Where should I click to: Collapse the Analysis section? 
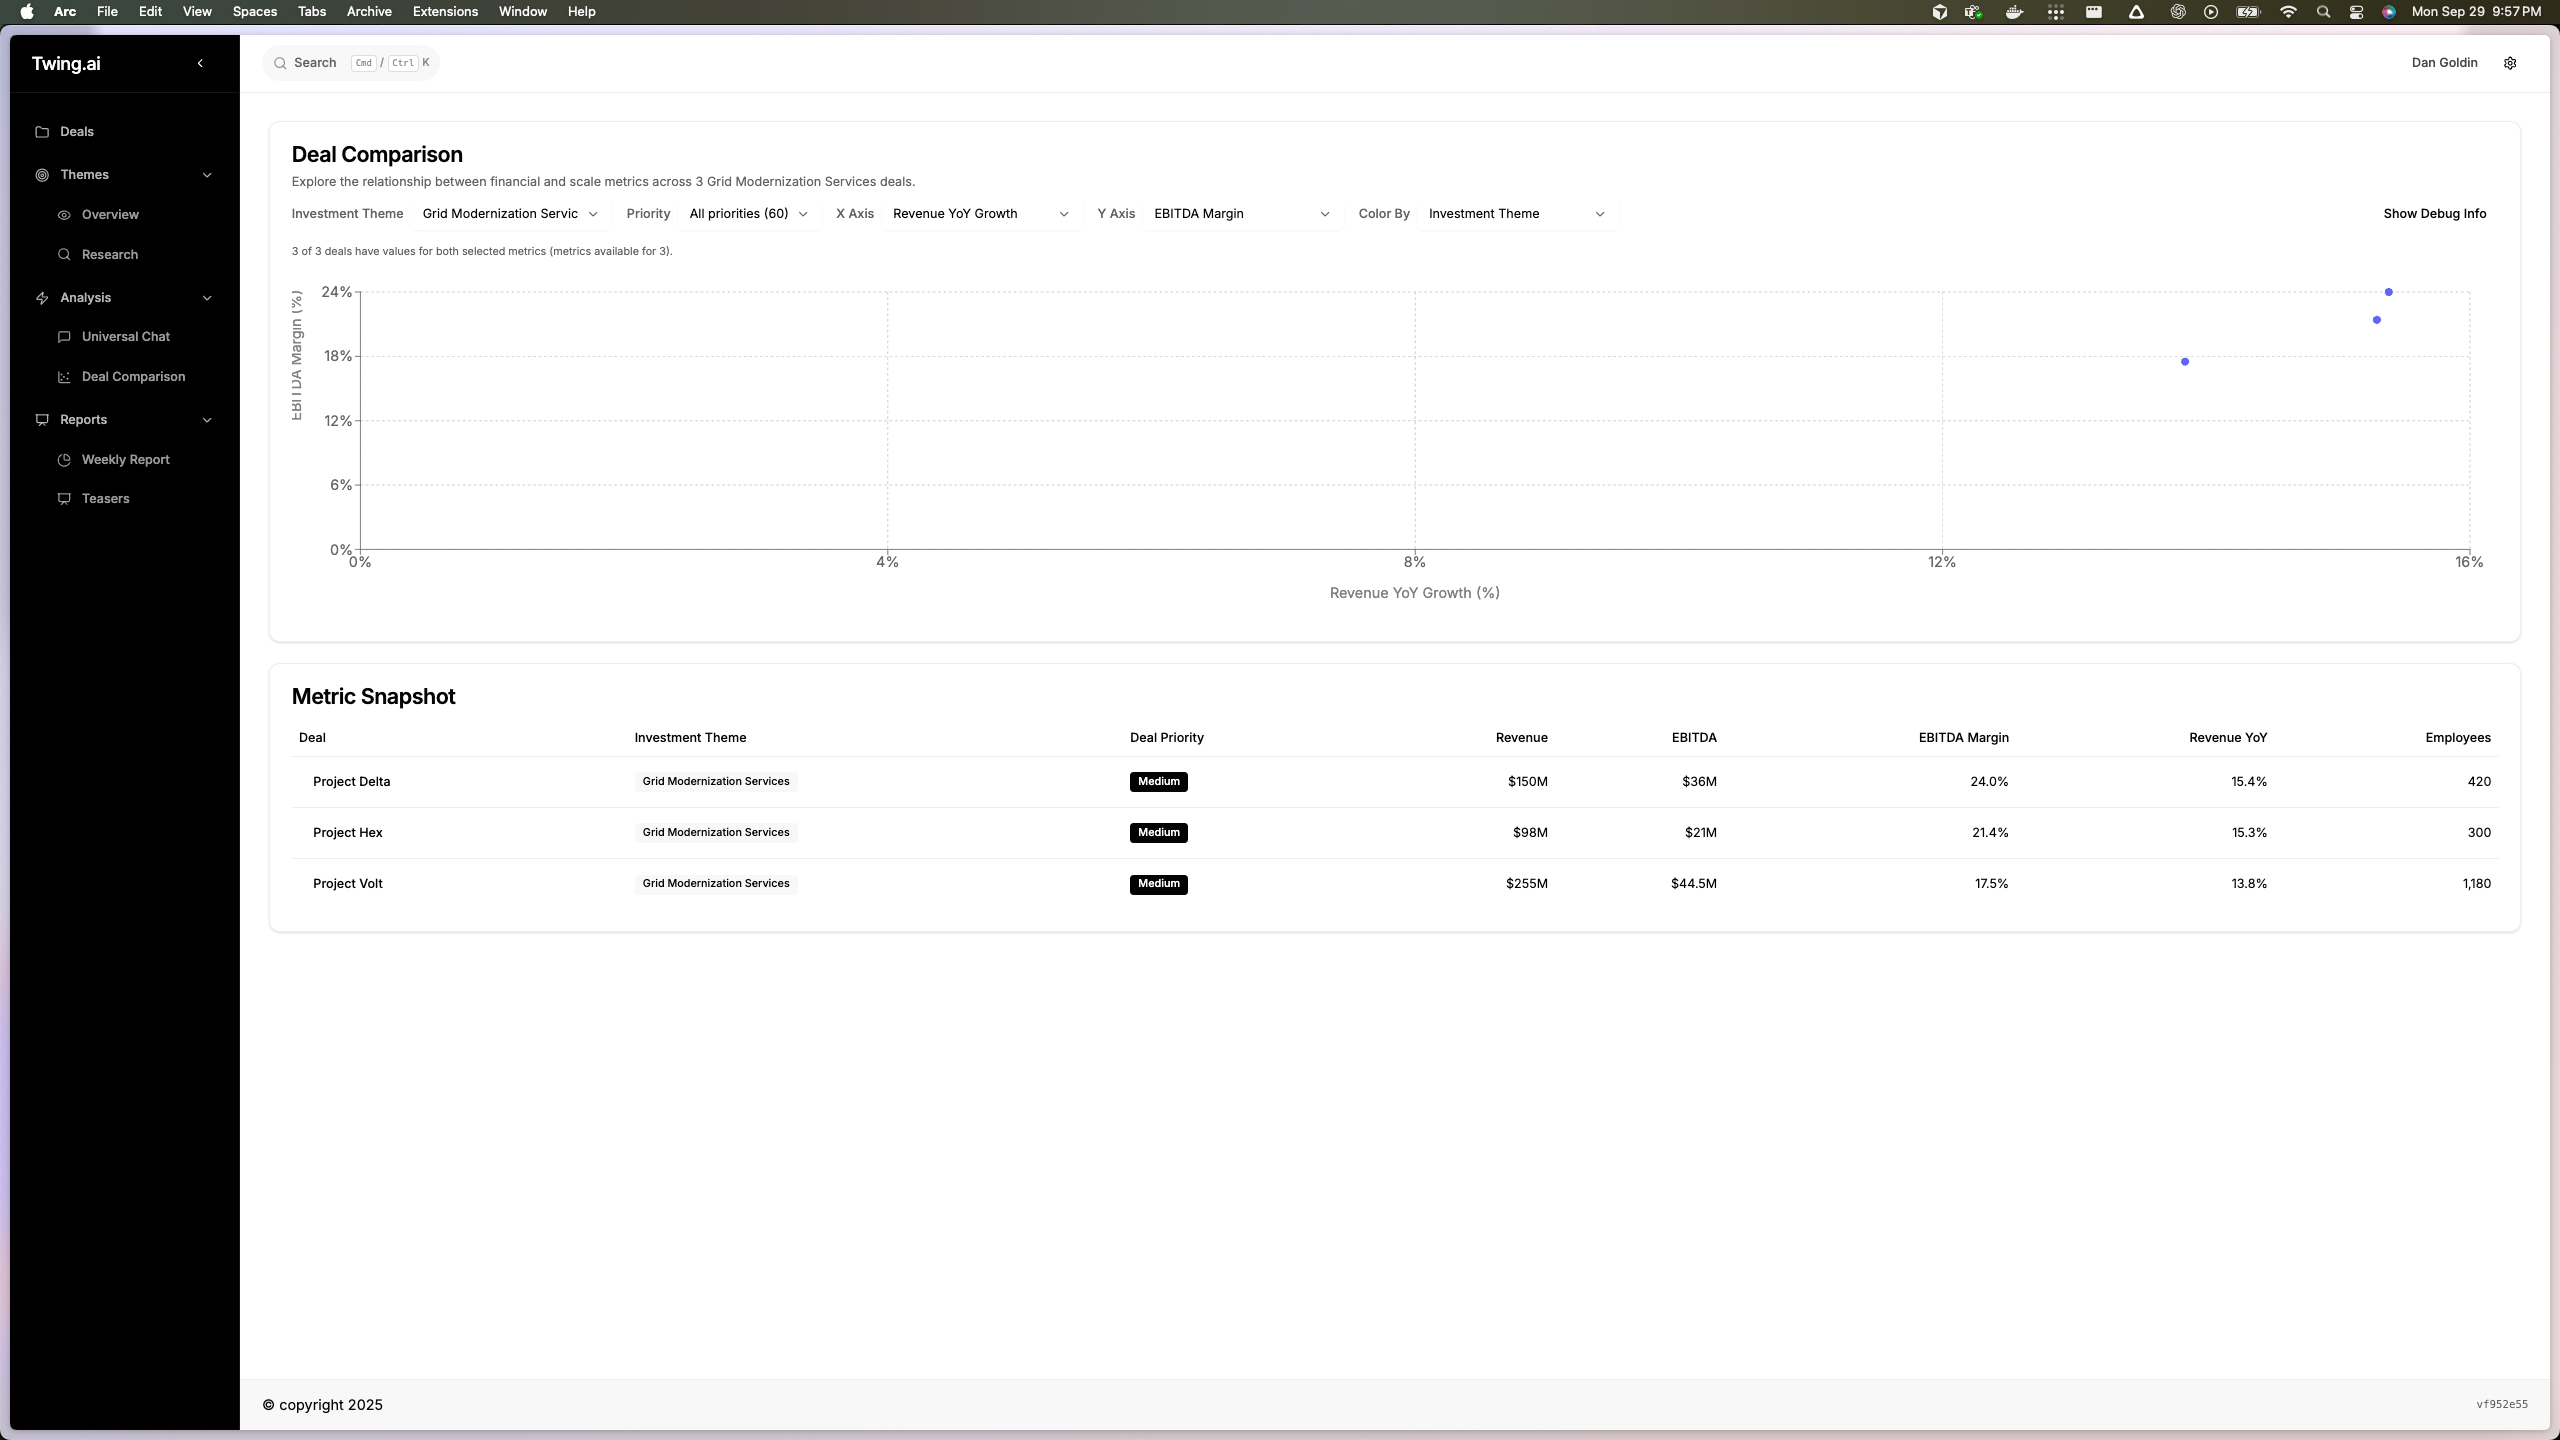click(x=207, y=297)
